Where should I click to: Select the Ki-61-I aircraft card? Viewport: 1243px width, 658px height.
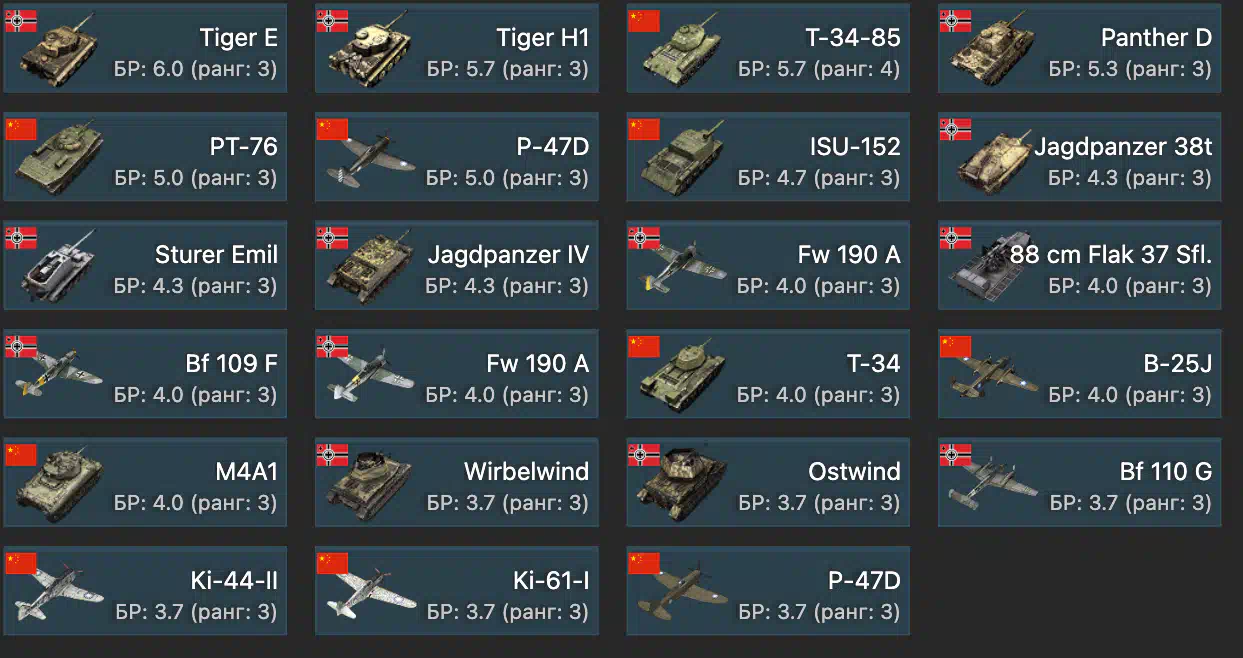tap(456, 590)
